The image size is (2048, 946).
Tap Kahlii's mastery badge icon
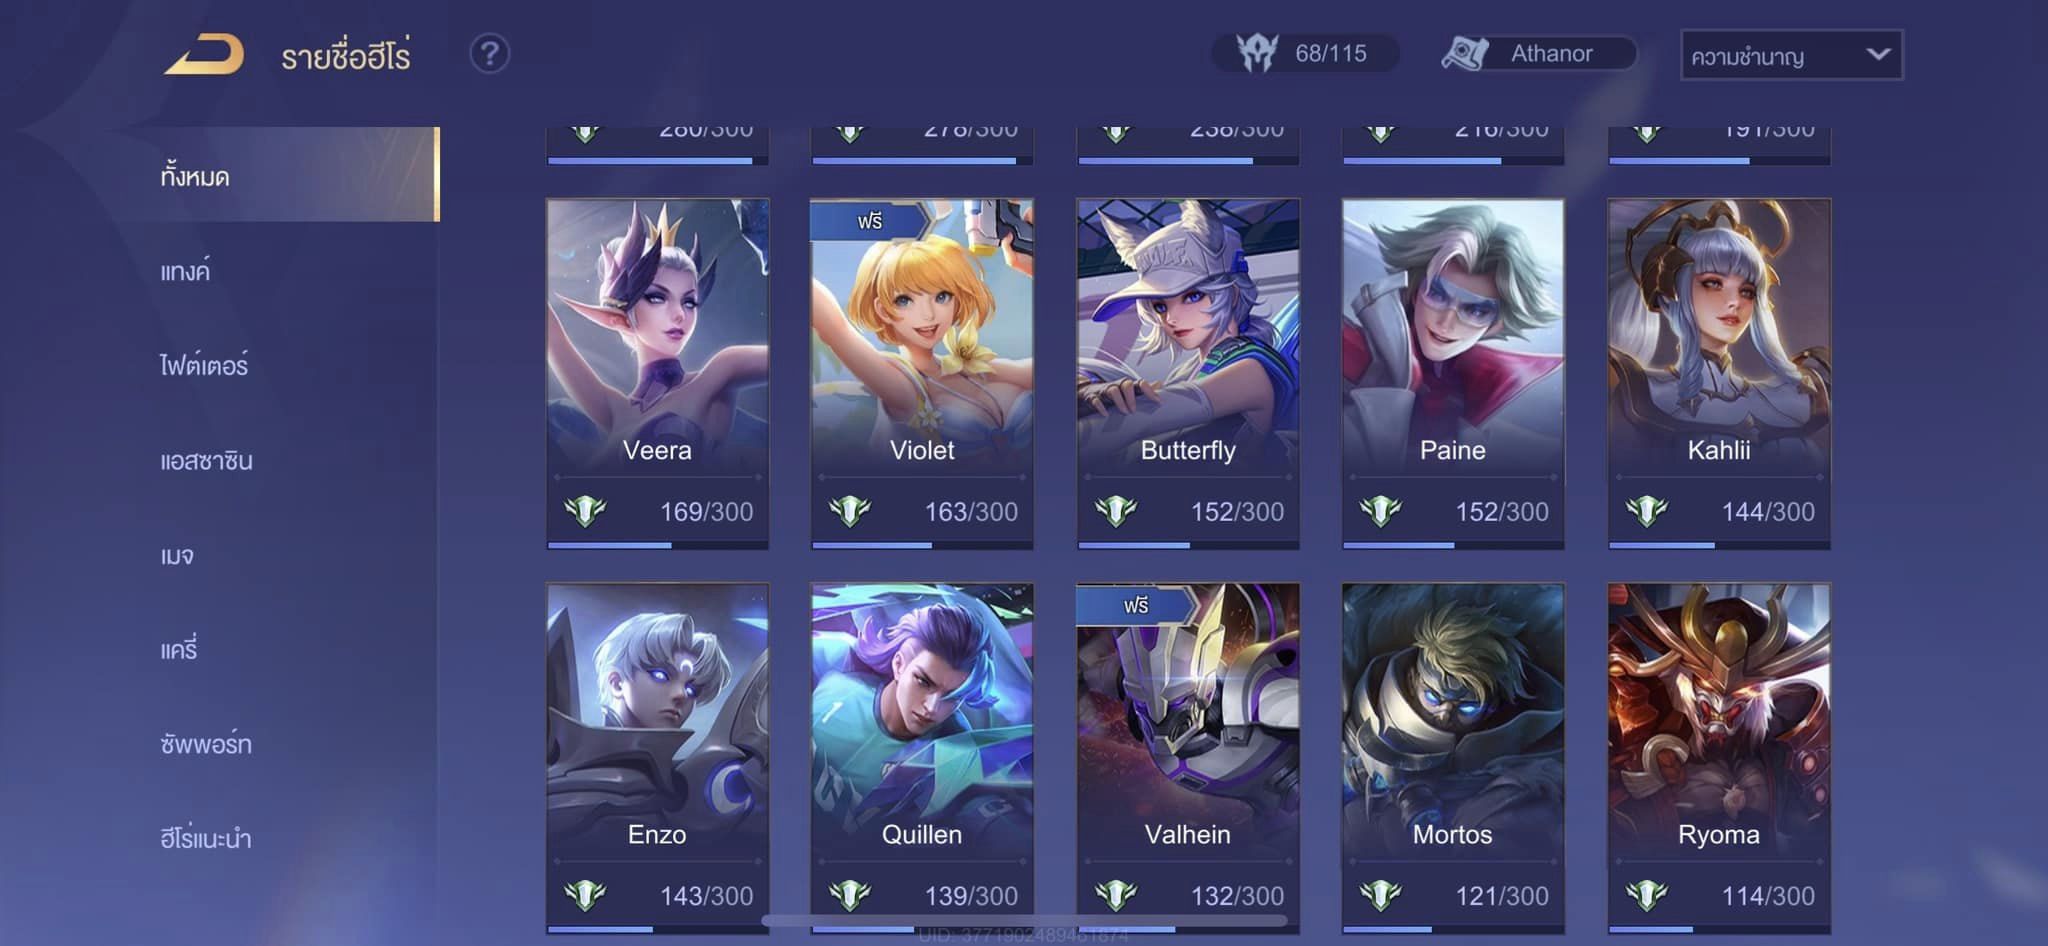point(1647,511)
